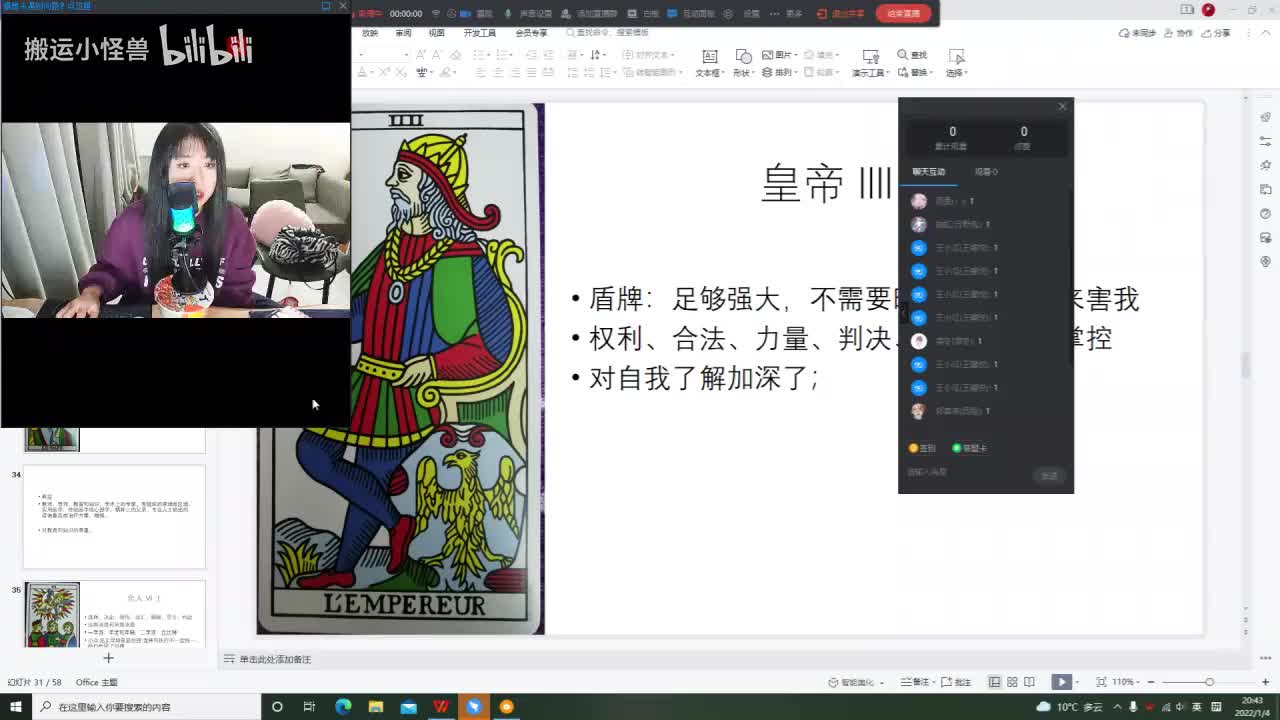Image resolution: width=1280 pixels, height=720 pixels.
Task: Open File Explorer from the taskbar
Action: click(376, 707)
